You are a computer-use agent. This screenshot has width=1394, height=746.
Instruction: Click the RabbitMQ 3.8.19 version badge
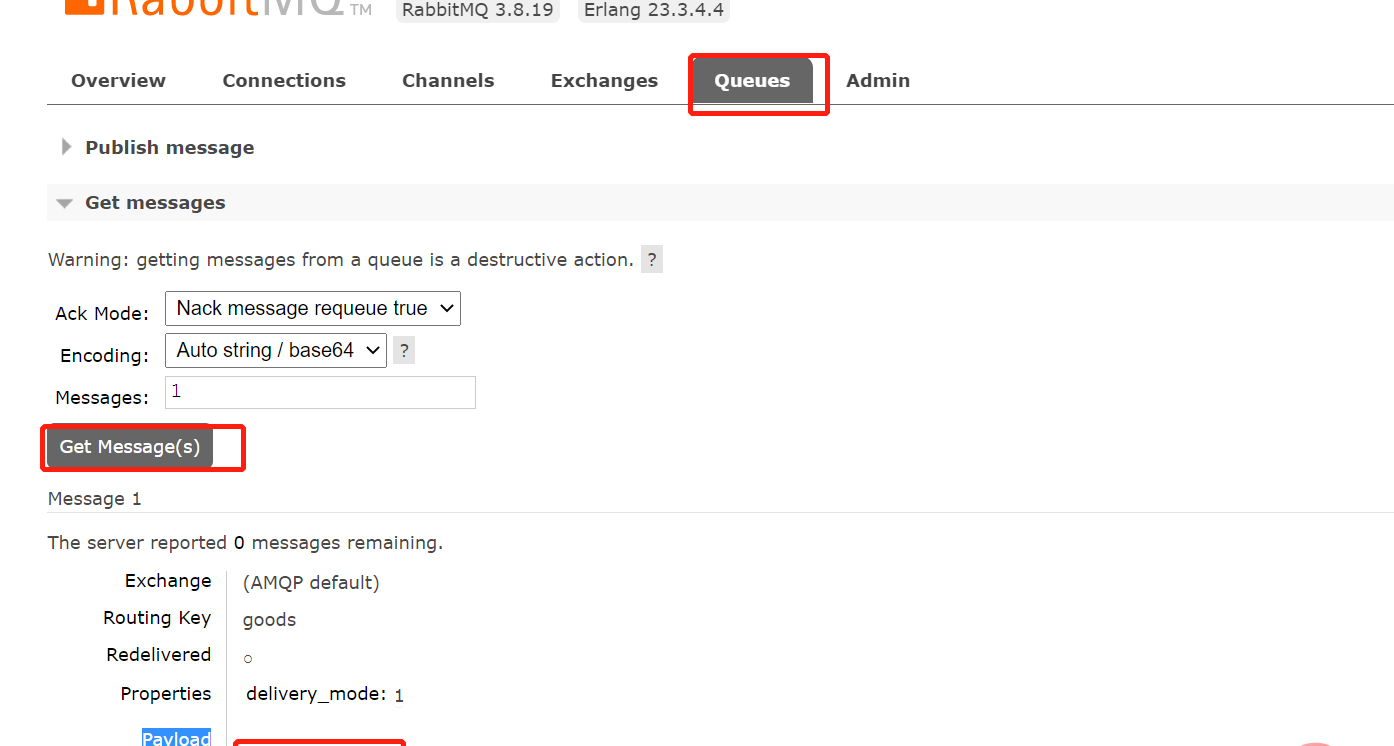[x=476, y=11]
